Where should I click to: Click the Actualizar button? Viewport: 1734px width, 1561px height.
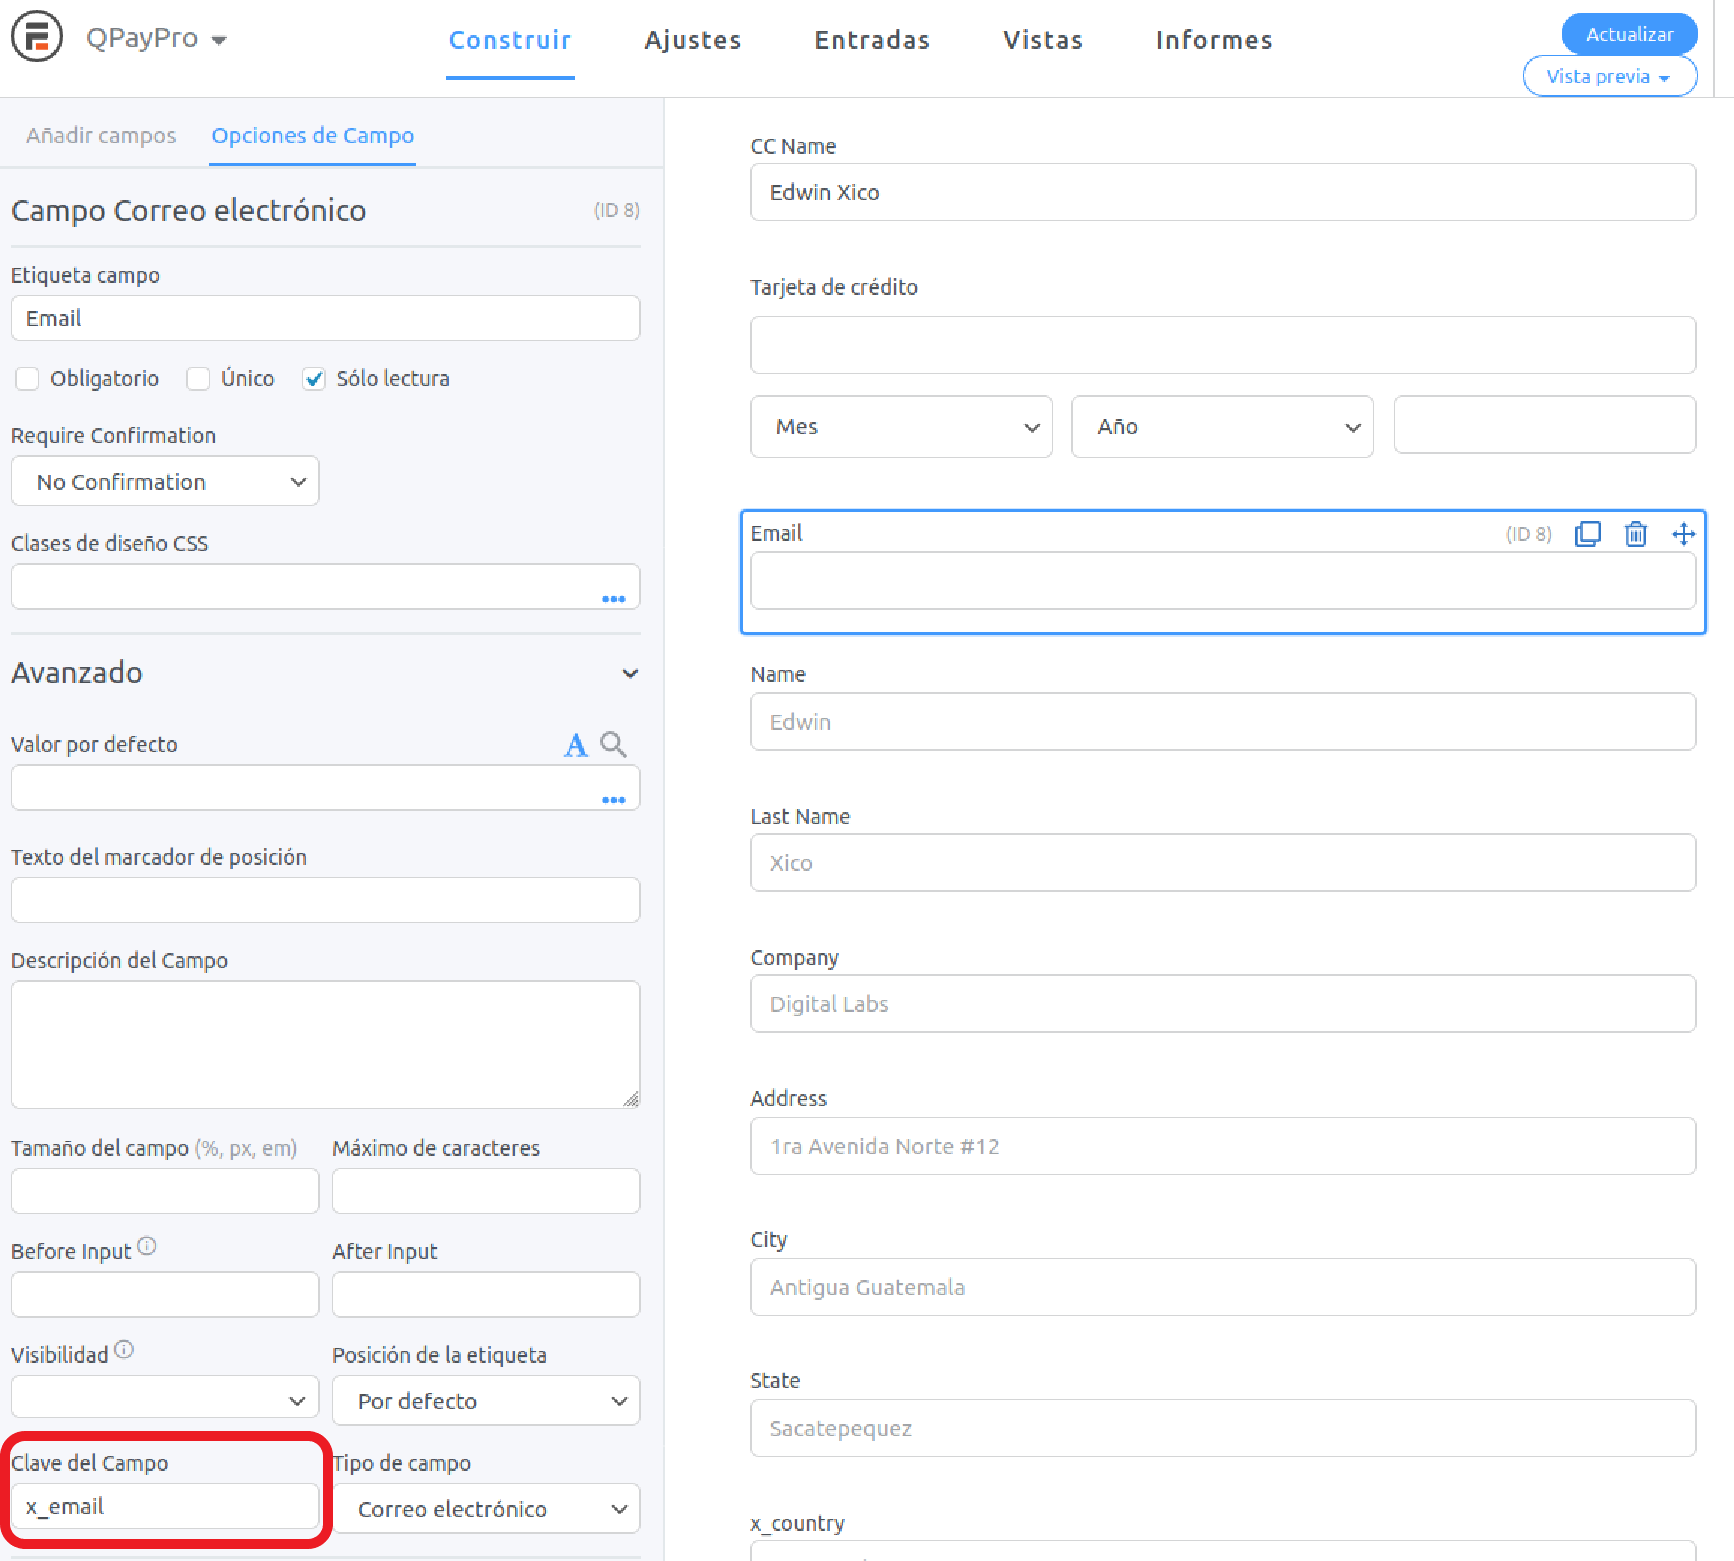[x=1629, y=34]
